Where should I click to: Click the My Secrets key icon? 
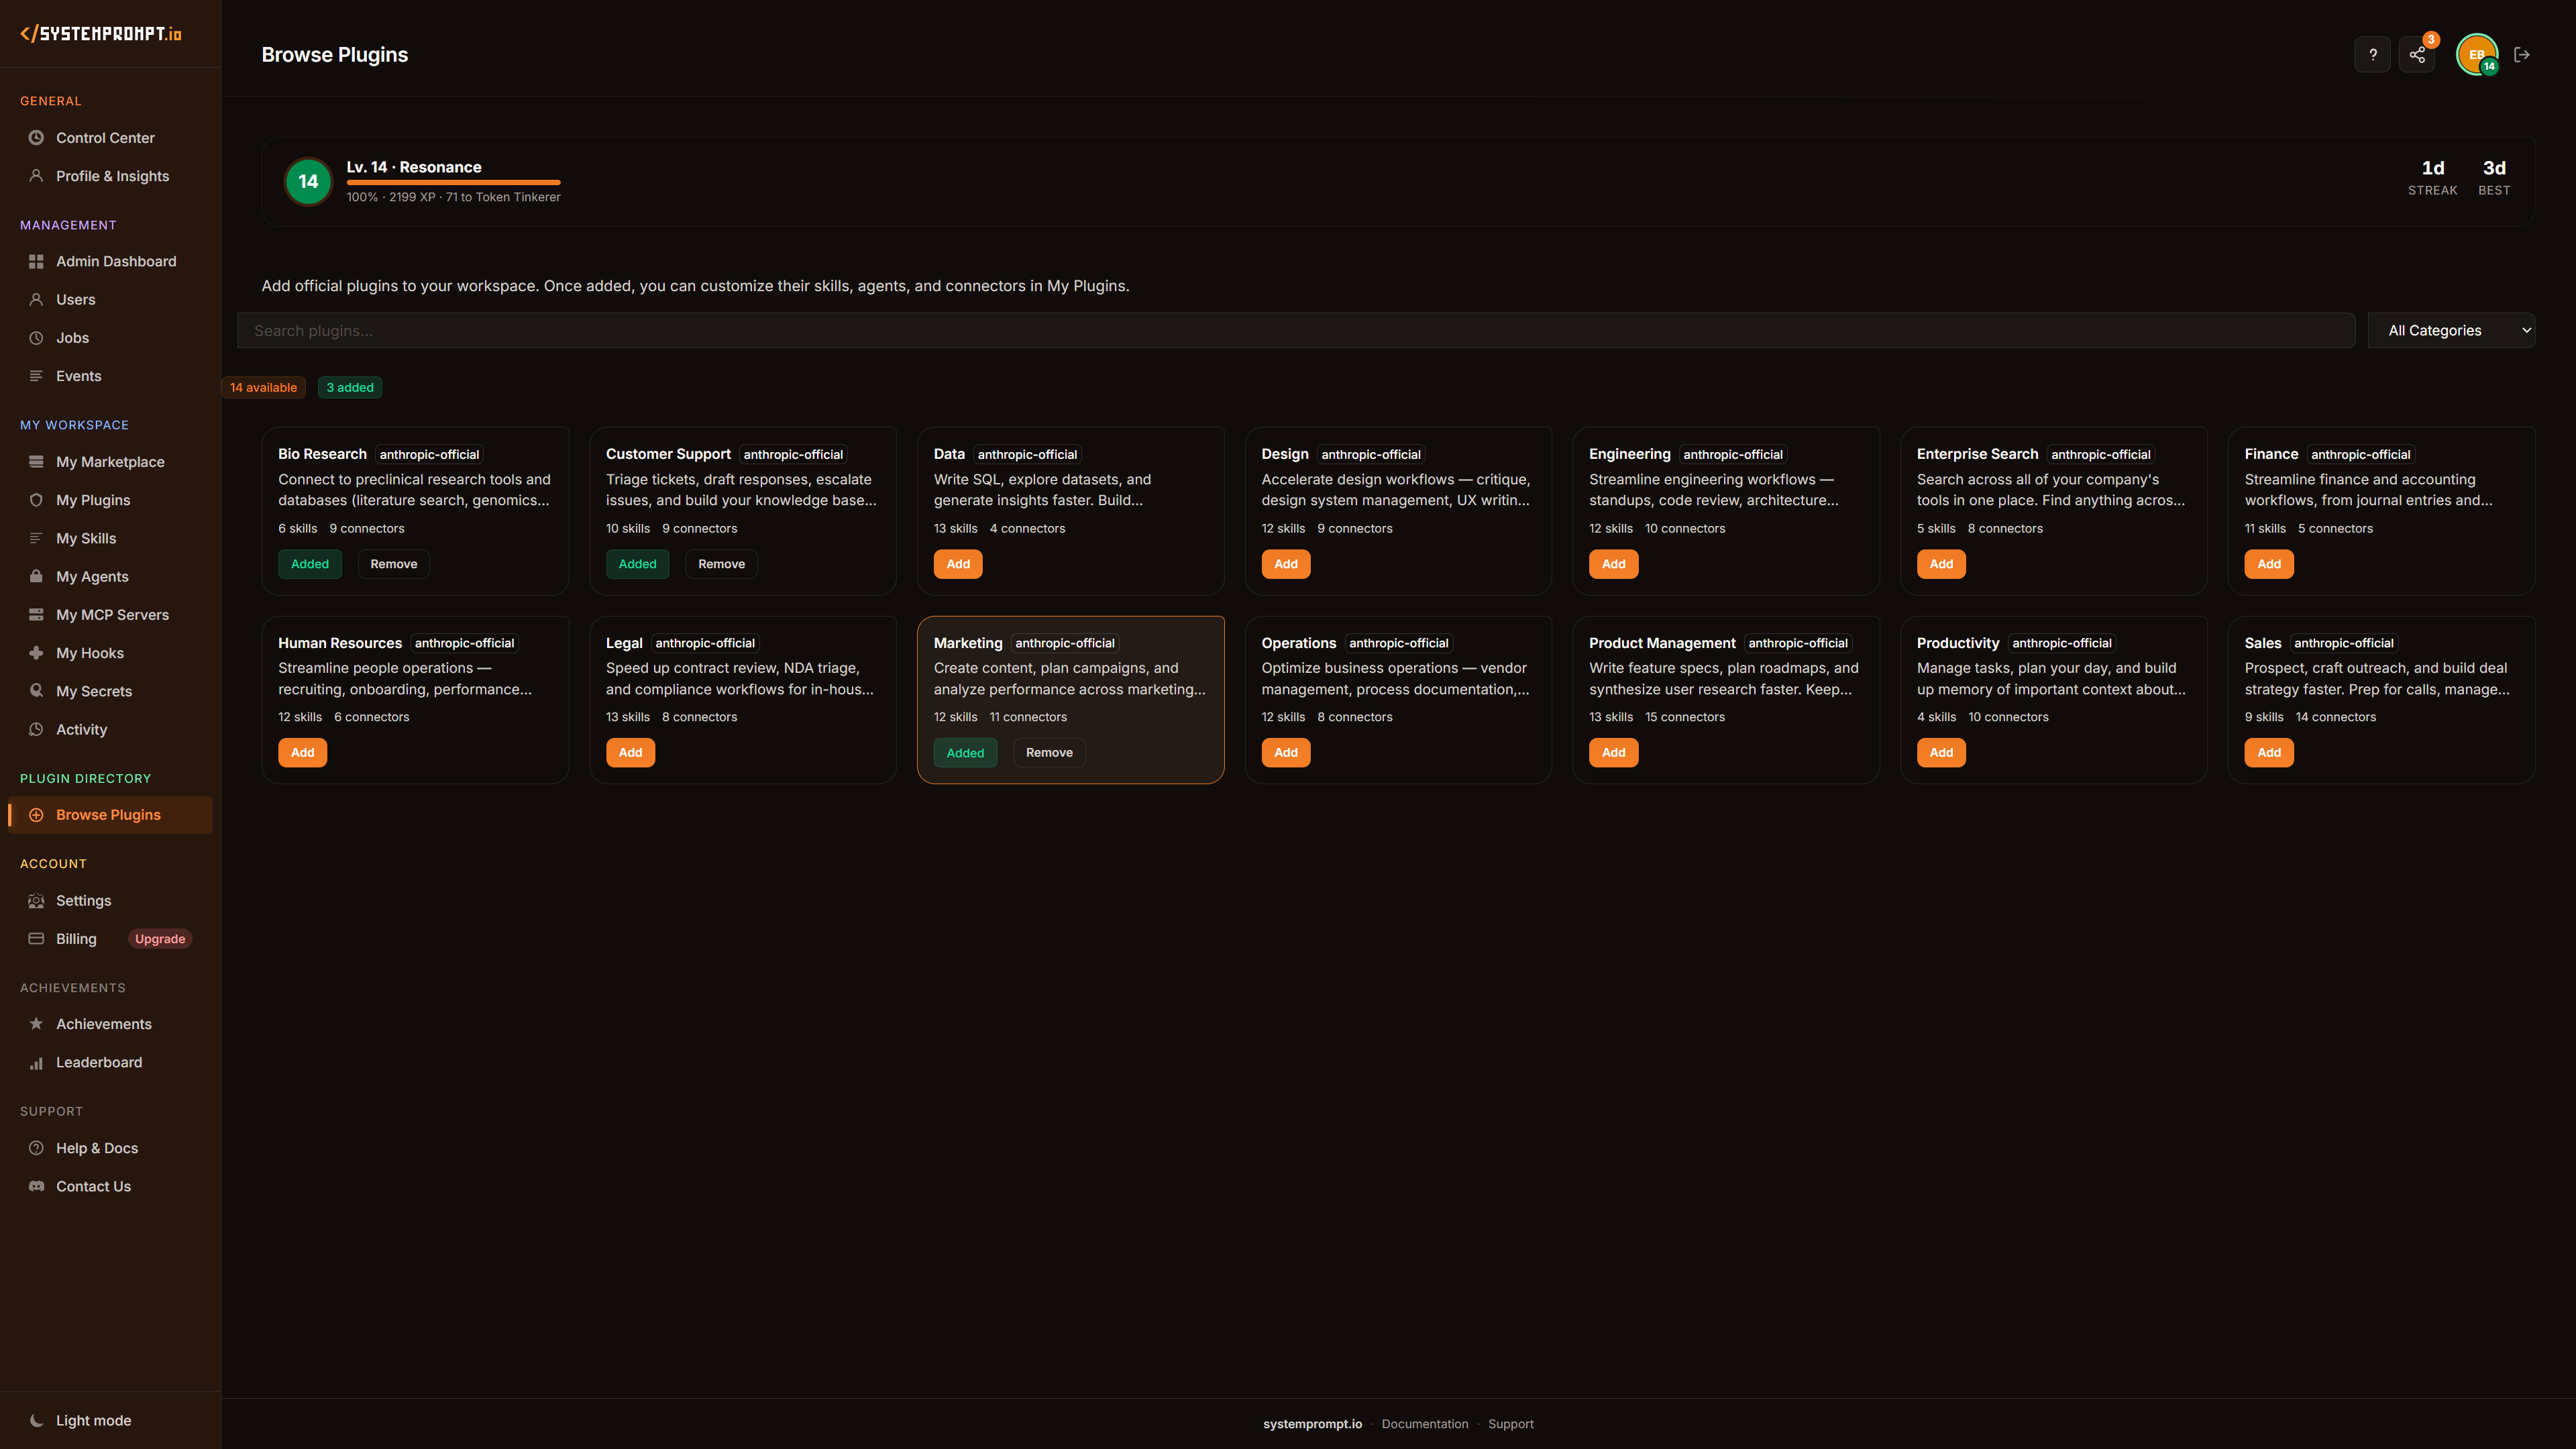click(36, 691)
